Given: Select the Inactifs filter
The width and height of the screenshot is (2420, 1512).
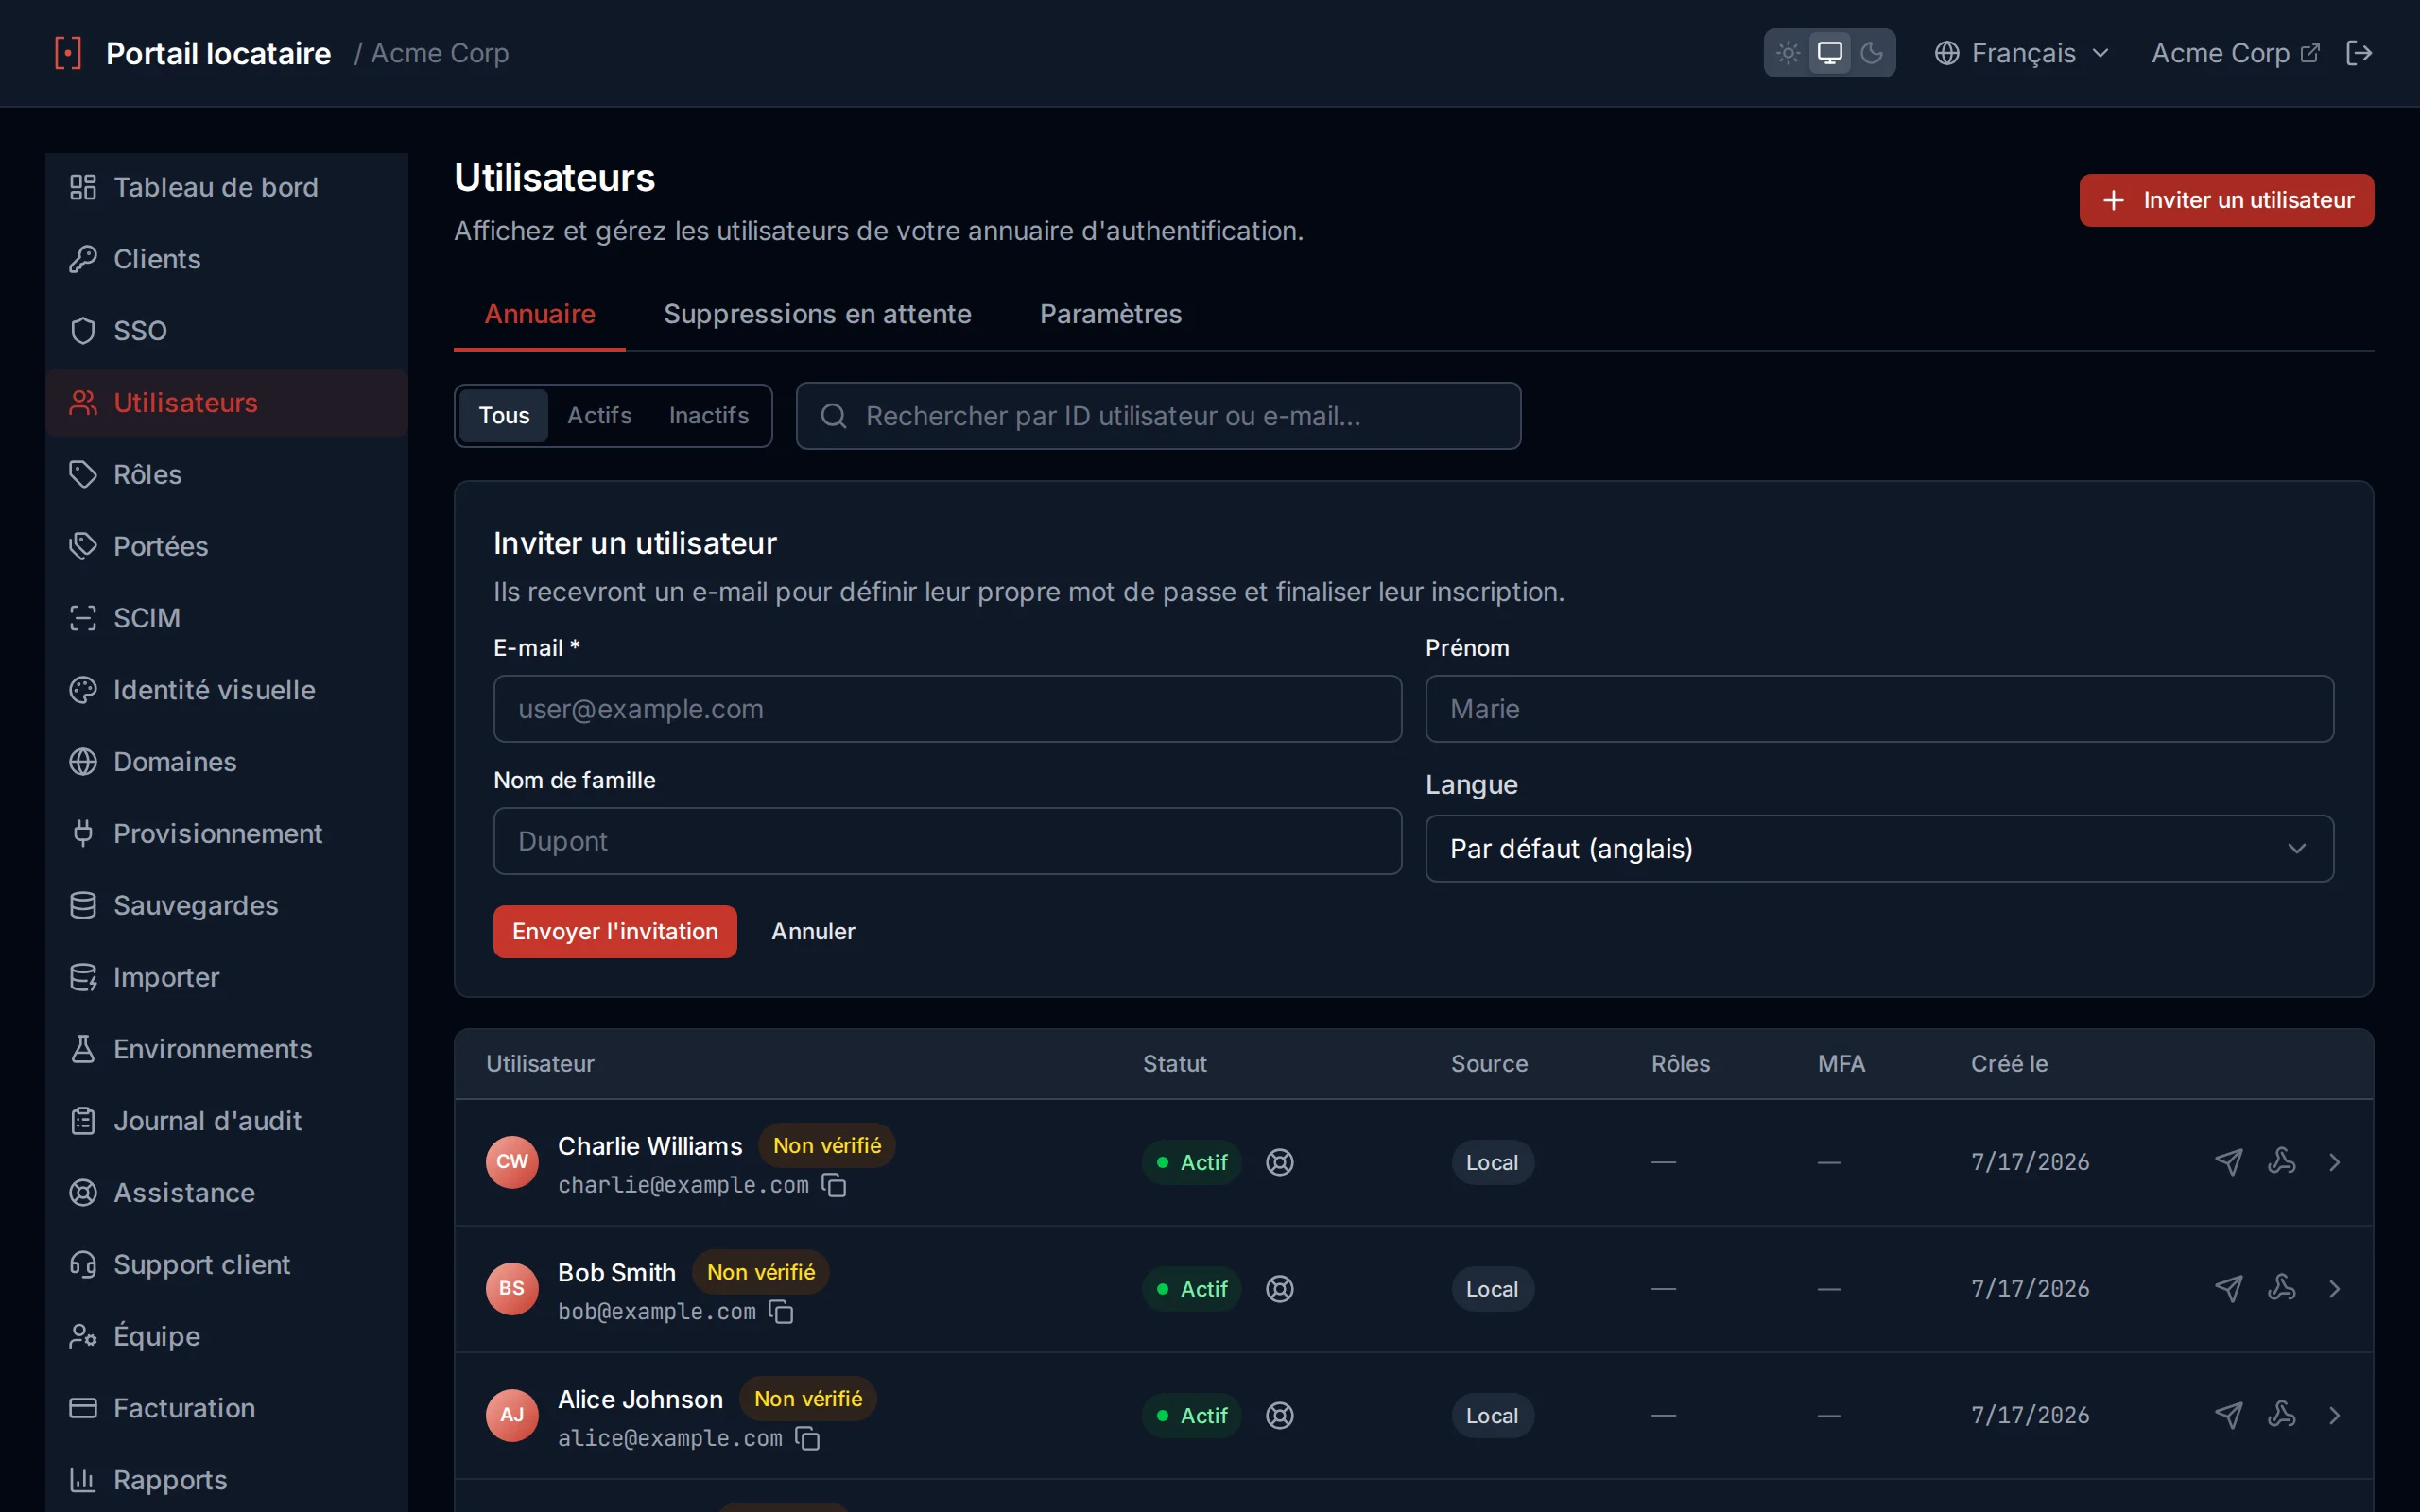Looking at the screenshot, I should coord(708,416).
